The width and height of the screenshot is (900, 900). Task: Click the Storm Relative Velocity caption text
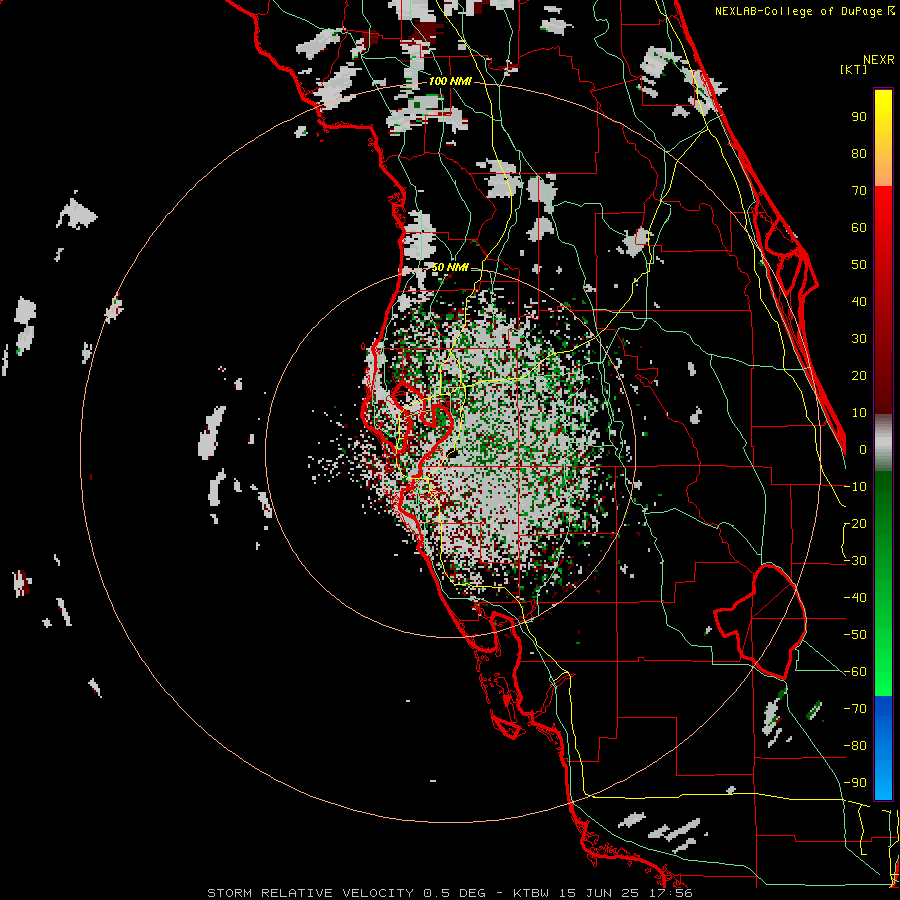pos(449,893)
